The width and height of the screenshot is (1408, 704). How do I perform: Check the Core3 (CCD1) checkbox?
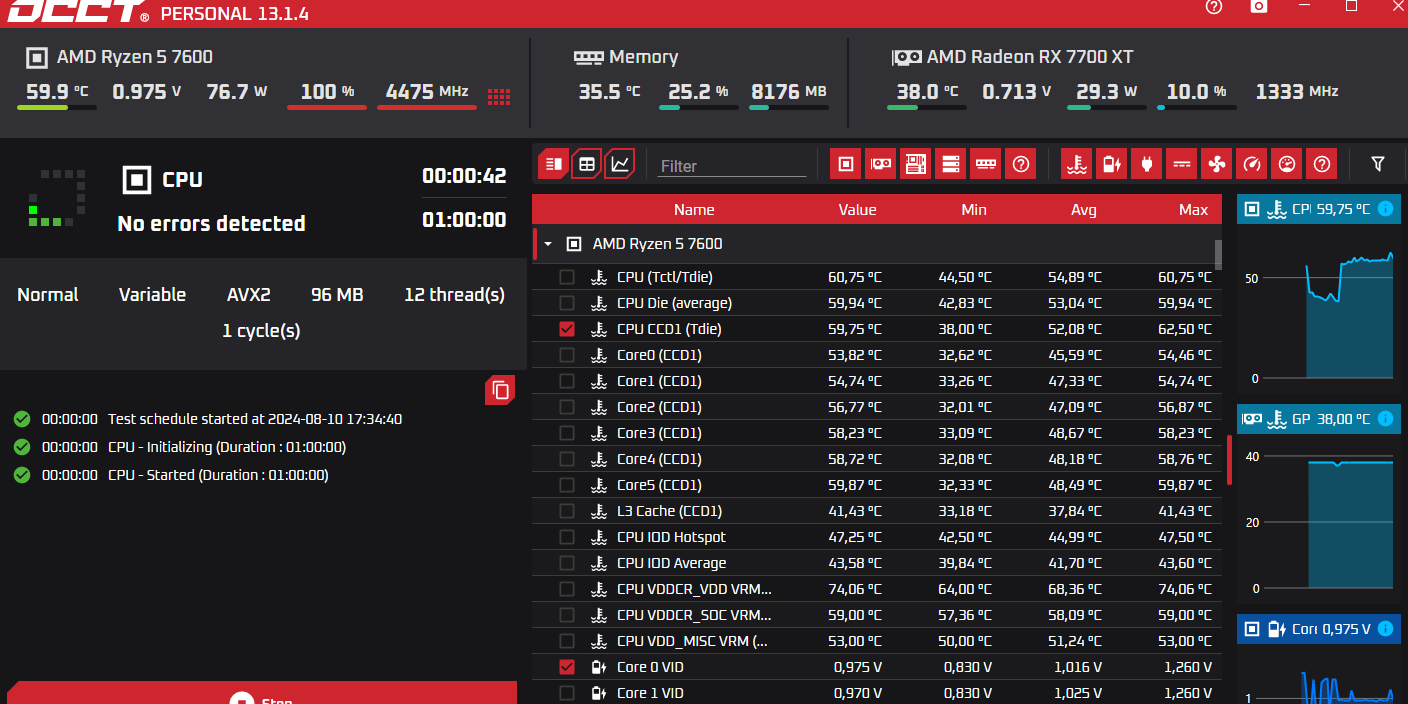[567, 433]
